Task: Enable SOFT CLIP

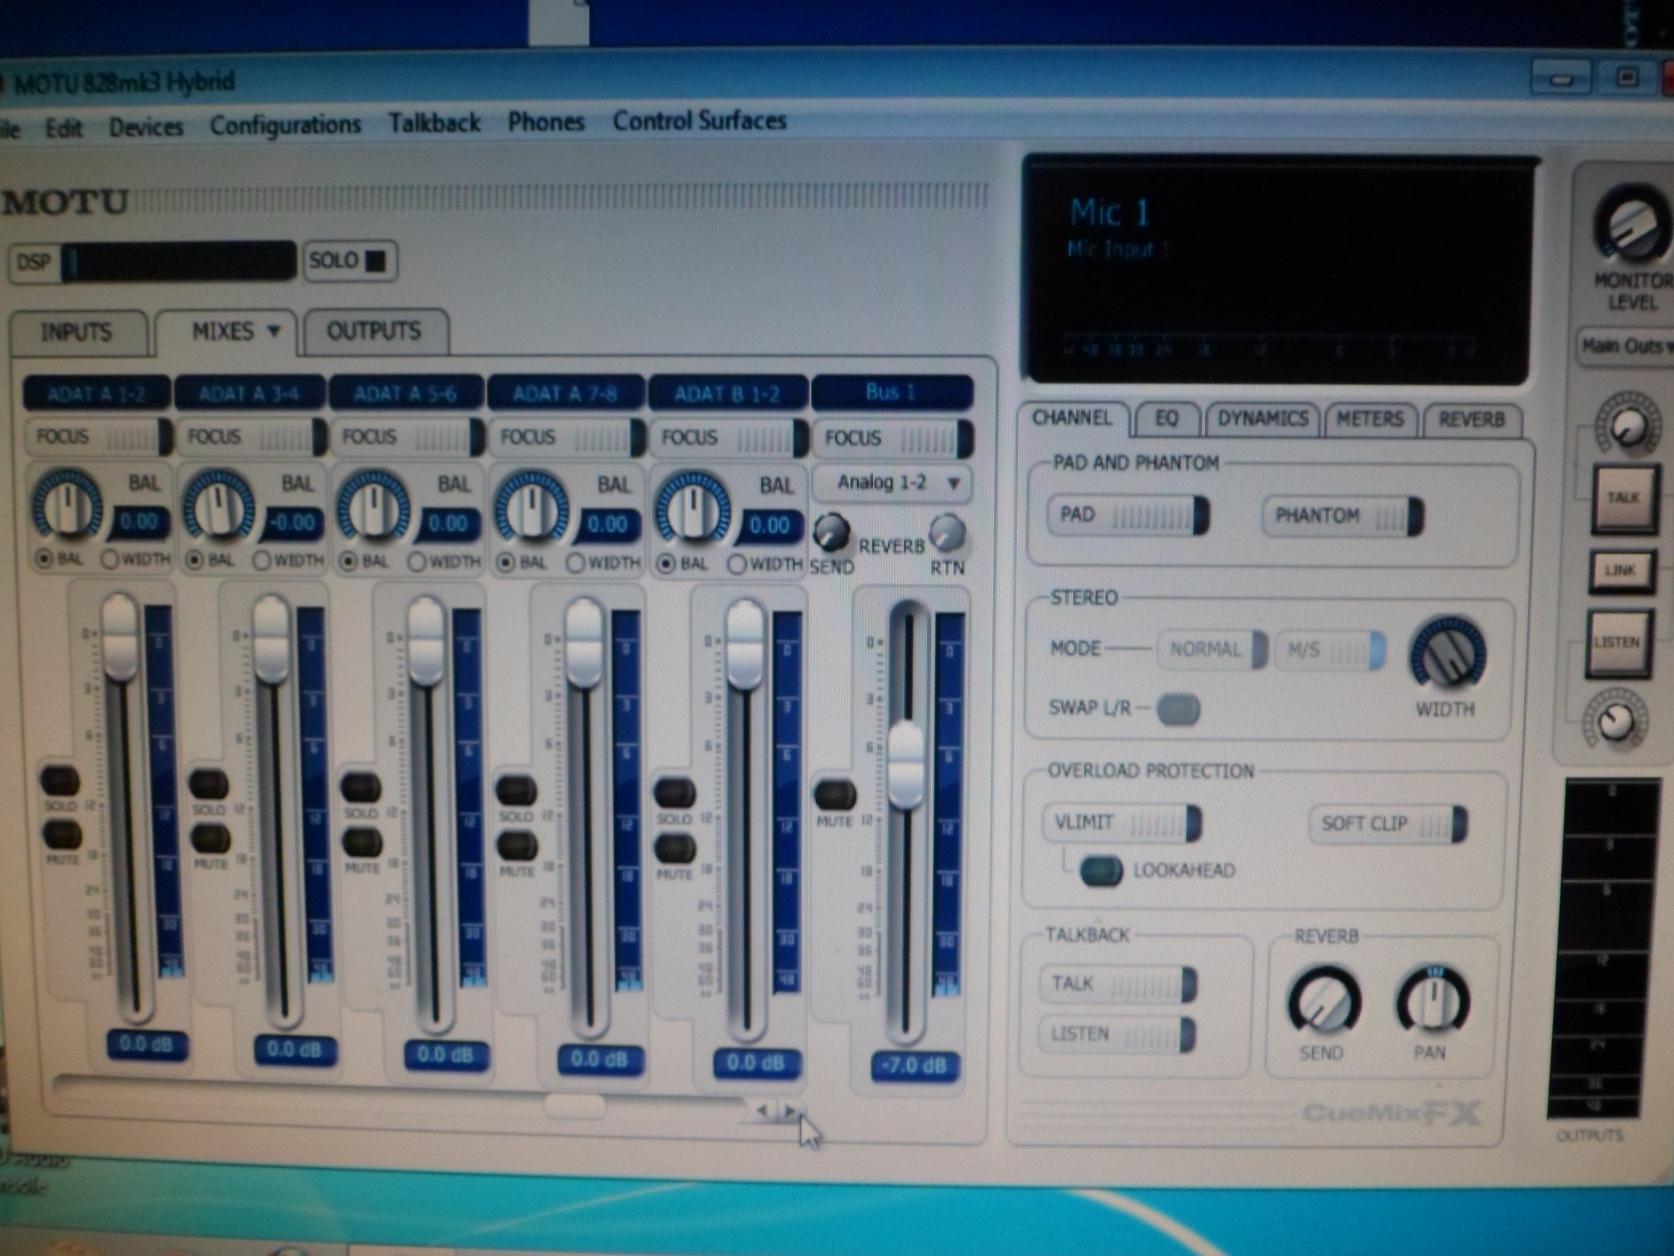Action: [x=1388, y=824]
